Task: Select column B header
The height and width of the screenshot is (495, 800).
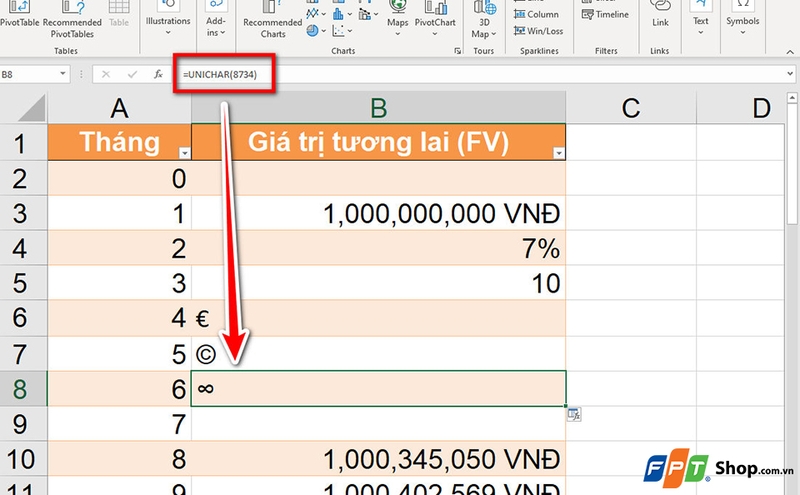Action: coord(379,108)
